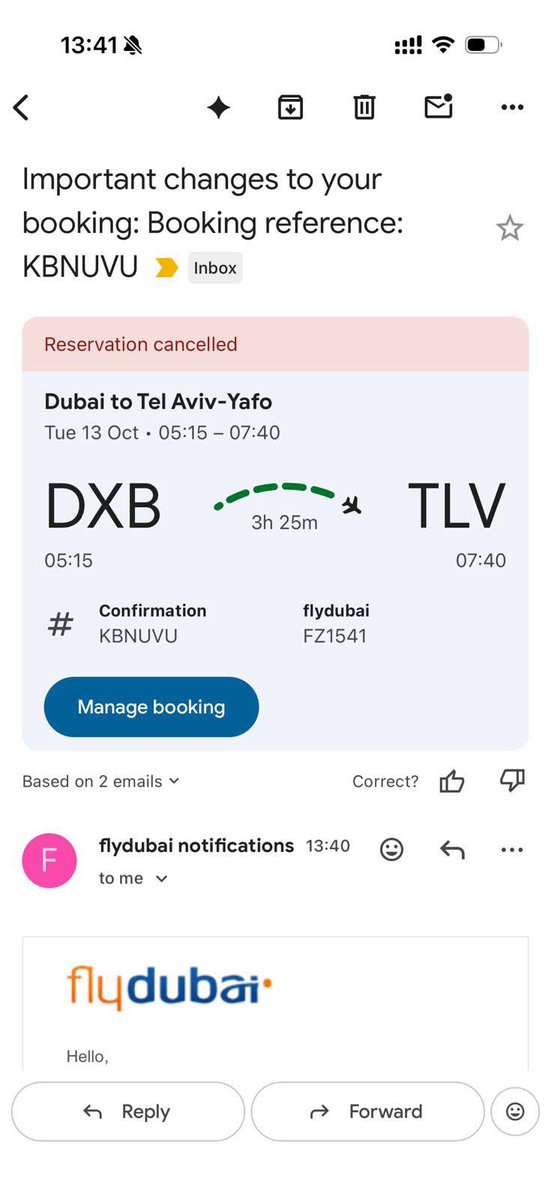Click the bottom Forward button
Viewport: 551px width, 1199px height.
coord(368,1111)
